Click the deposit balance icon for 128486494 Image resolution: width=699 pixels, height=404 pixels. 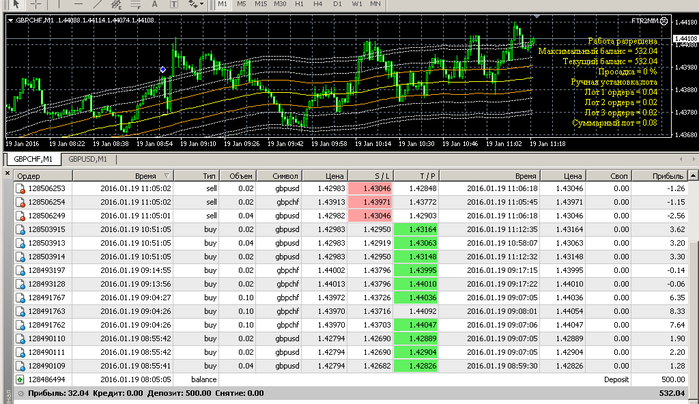[20, 380]
